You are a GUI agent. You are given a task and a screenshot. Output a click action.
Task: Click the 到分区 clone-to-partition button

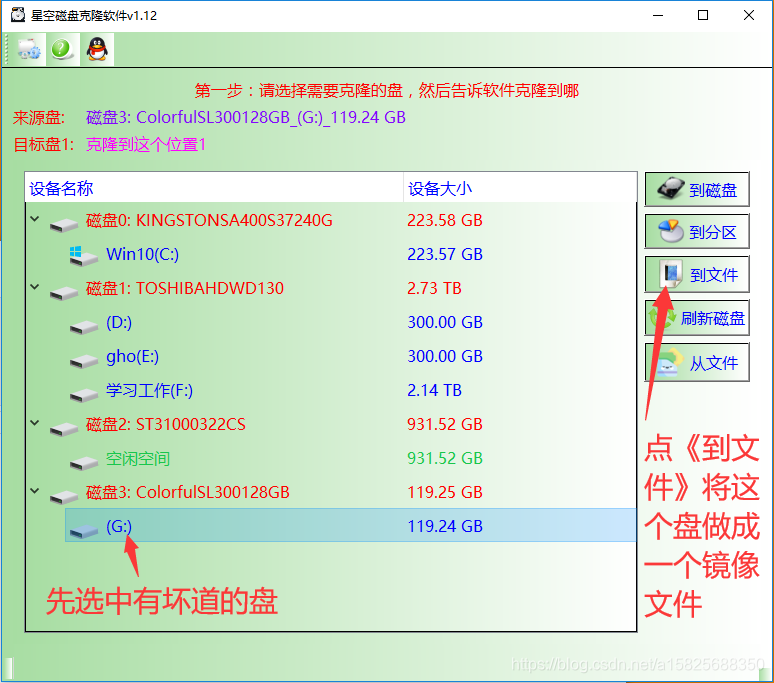[x=697, y=231]
